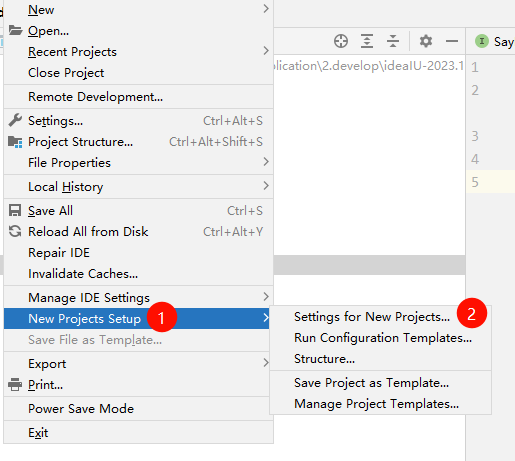
Task: Click the Print printer icon
Action: click(x=15, y=385)
